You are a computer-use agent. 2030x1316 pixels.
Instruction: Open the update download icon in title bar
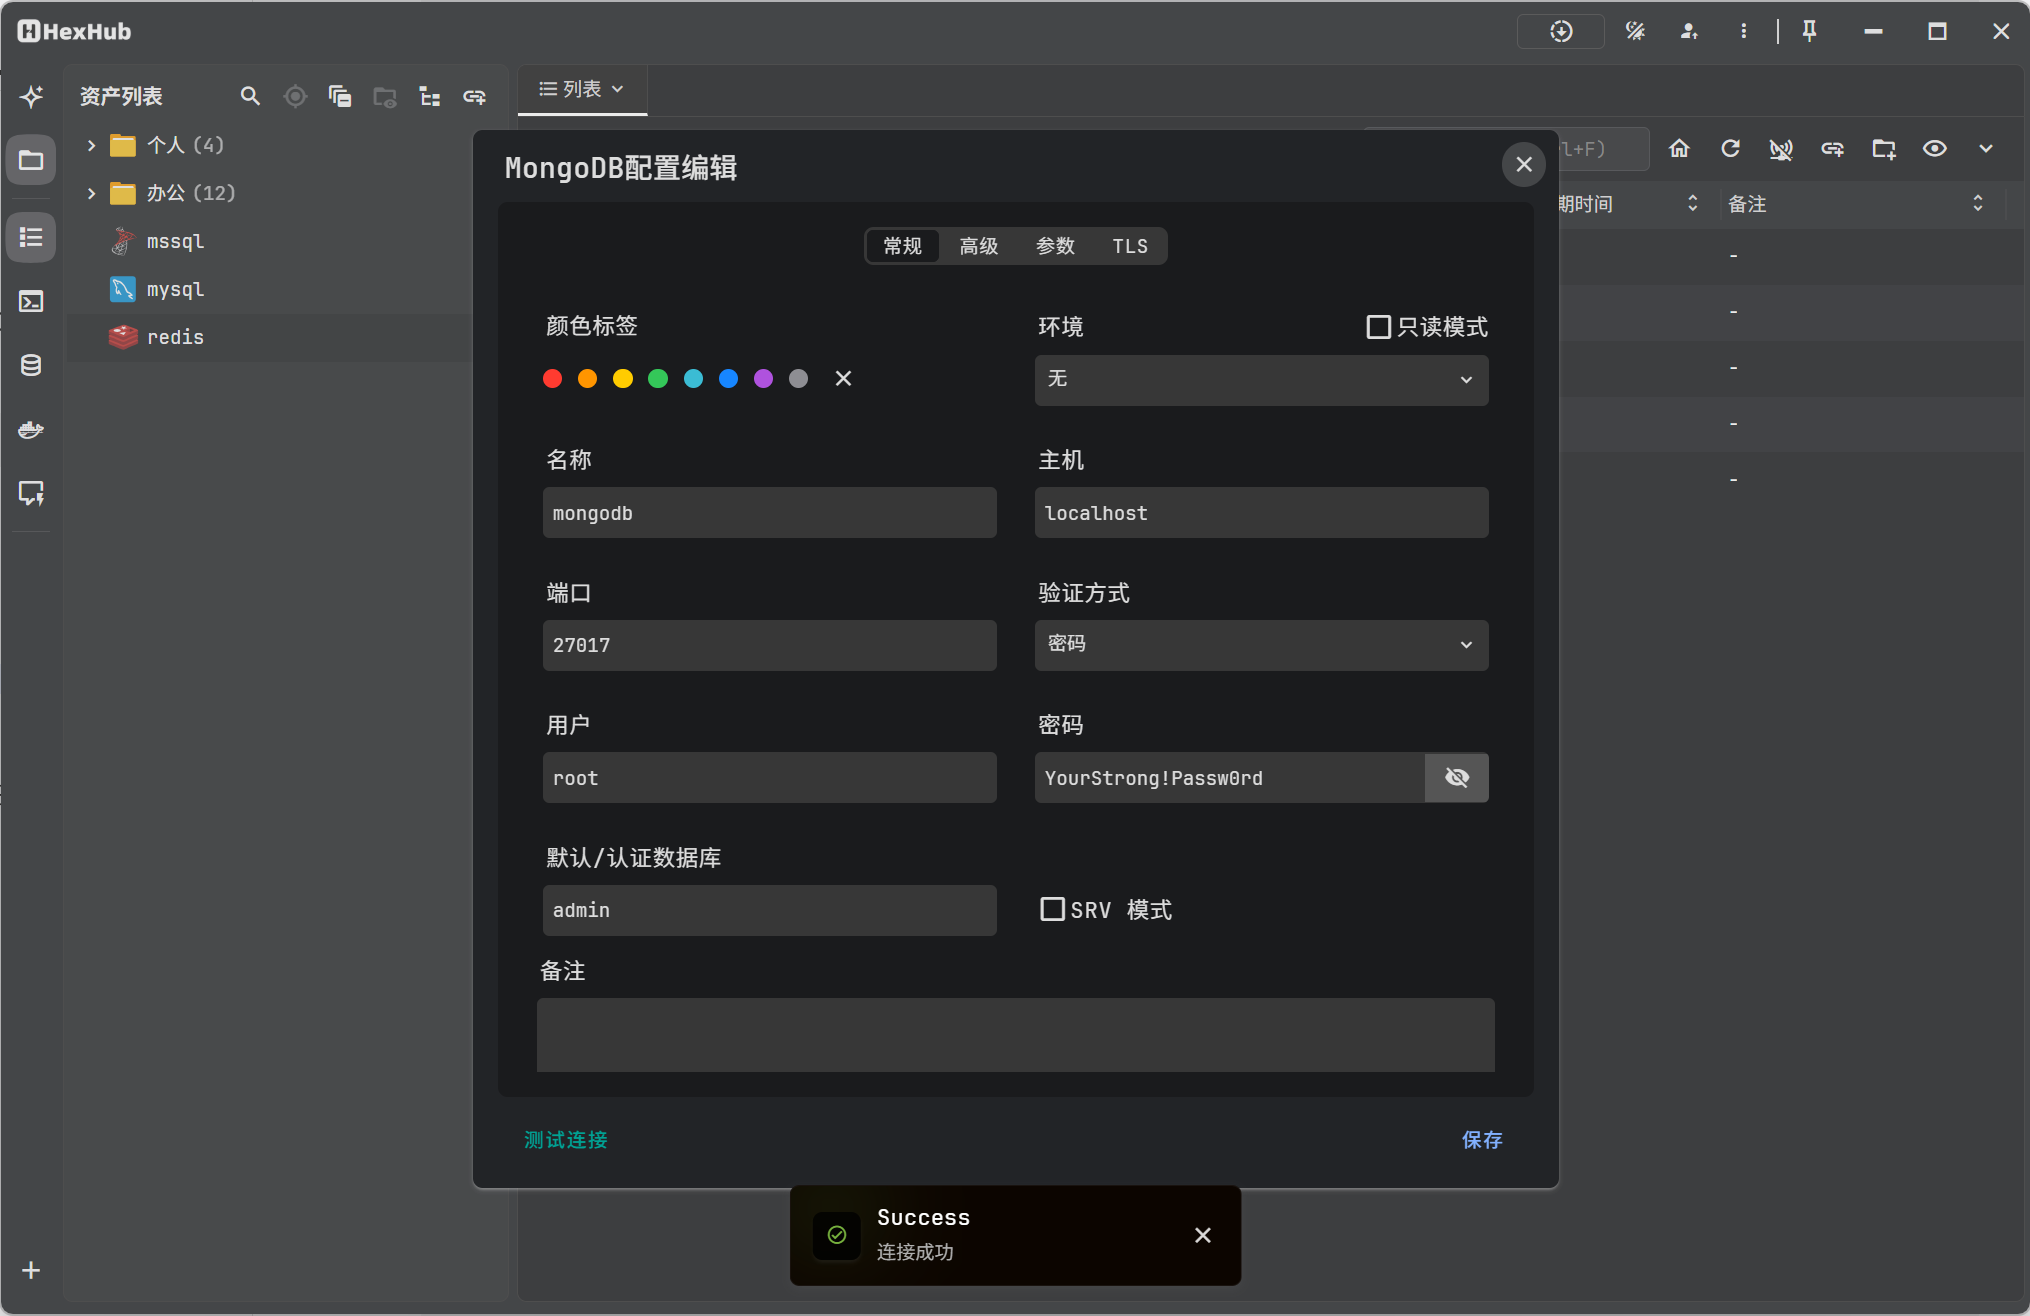pyautogui.click(x=1561, y=32)
